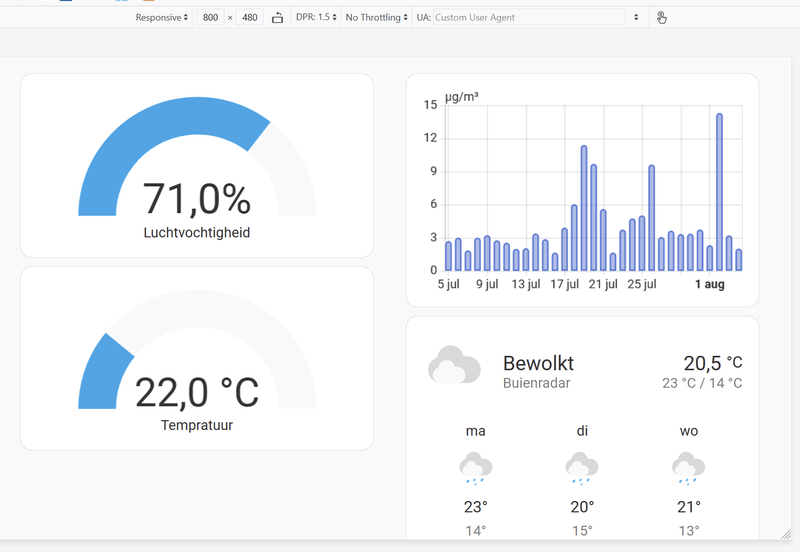The image size is (800, 552).
Task: Expand the user agent preset arrows
Action: point(636,17)
